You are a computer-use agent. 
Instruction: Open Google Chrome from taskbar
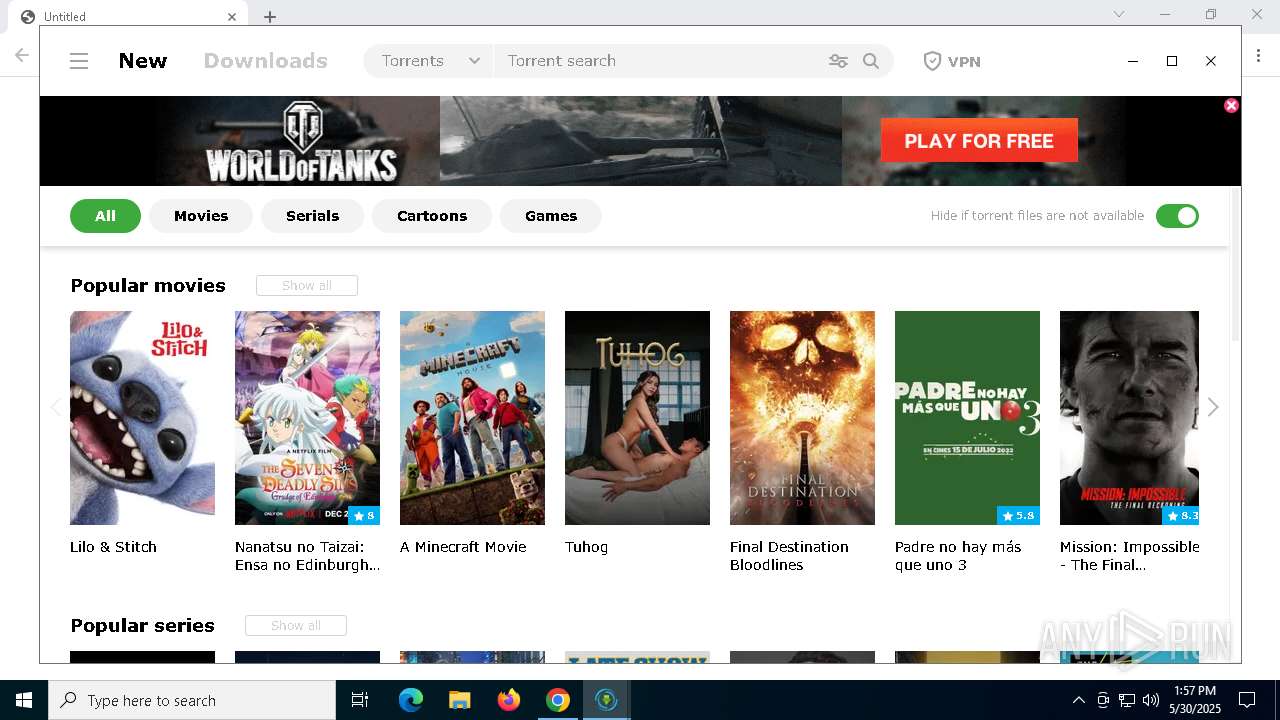tap(557, 700)
